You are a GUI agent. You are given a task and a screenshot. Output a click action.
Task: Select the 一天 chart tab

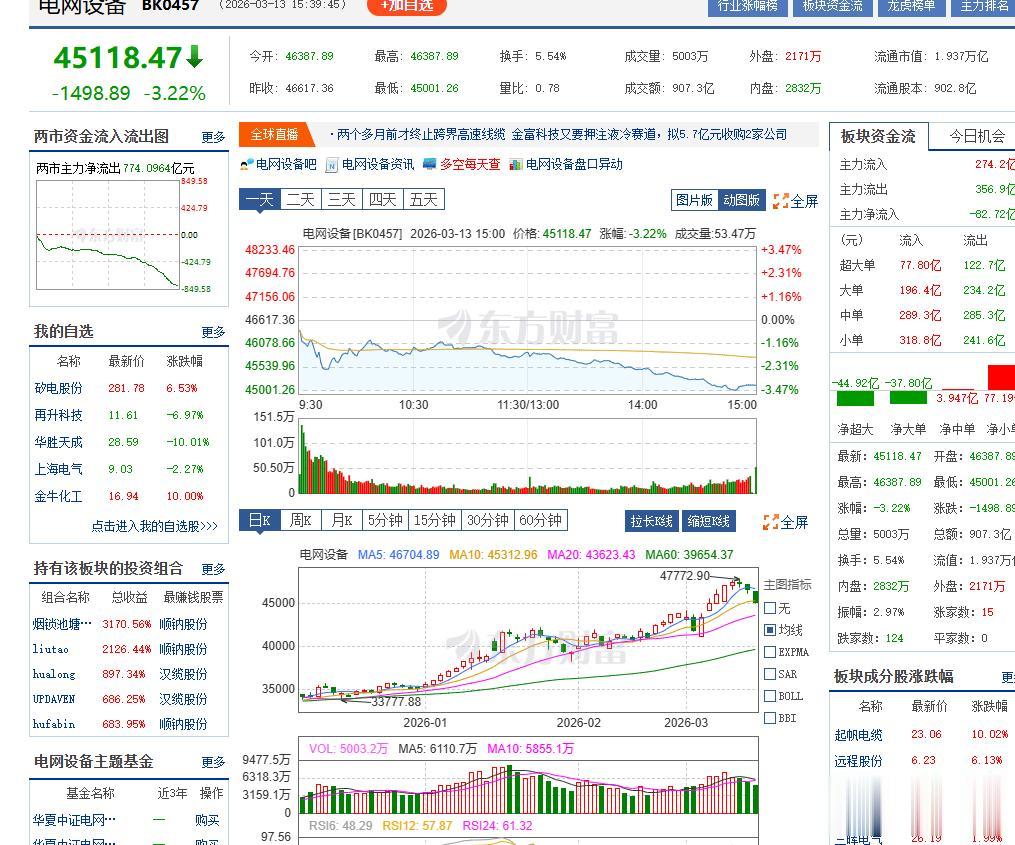click(x=260, y=199)
